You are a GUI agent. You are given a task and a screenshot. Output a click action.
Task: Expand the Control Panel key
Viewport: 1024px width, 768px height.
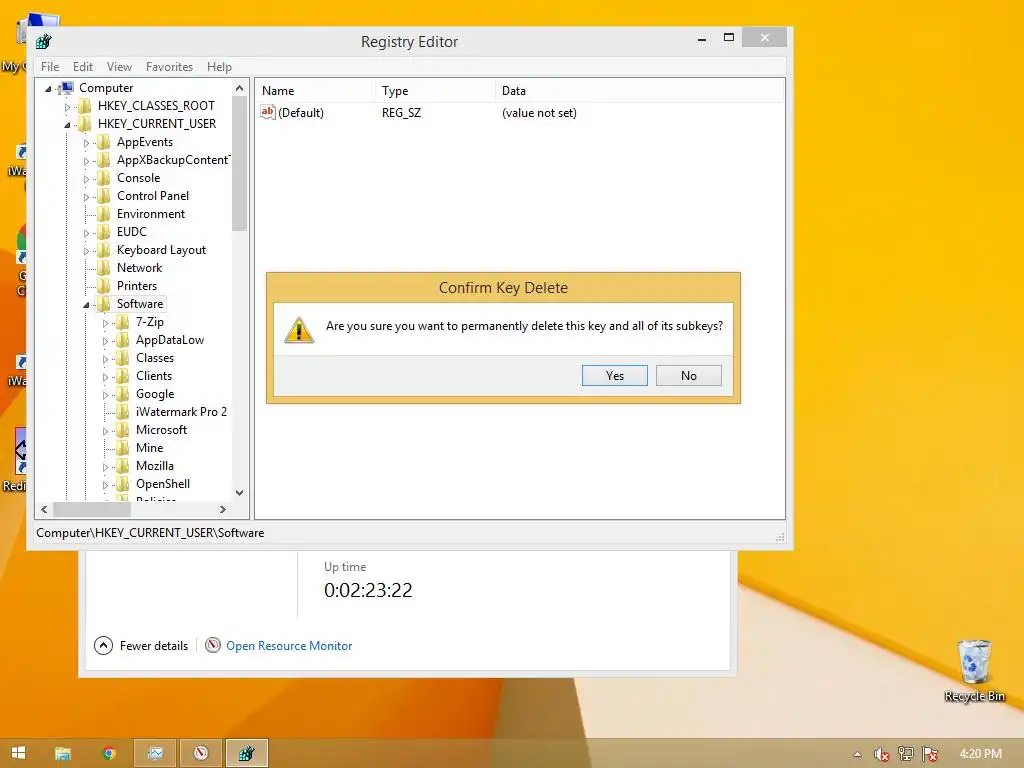[86, 197]
